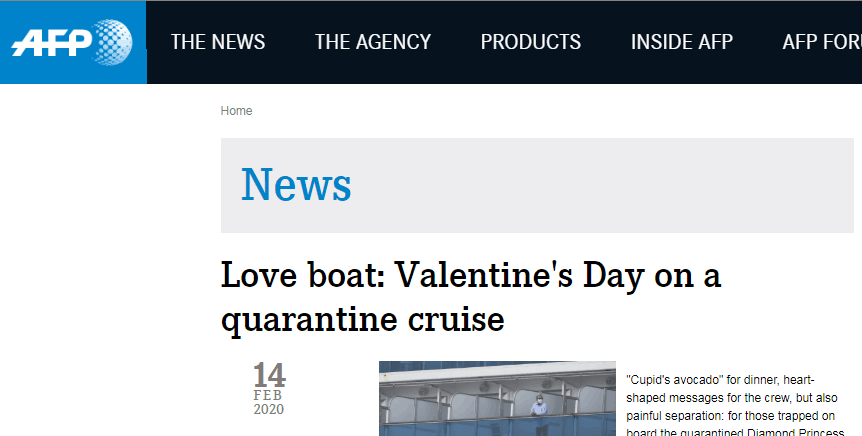Click the blue News section heading

296,185
